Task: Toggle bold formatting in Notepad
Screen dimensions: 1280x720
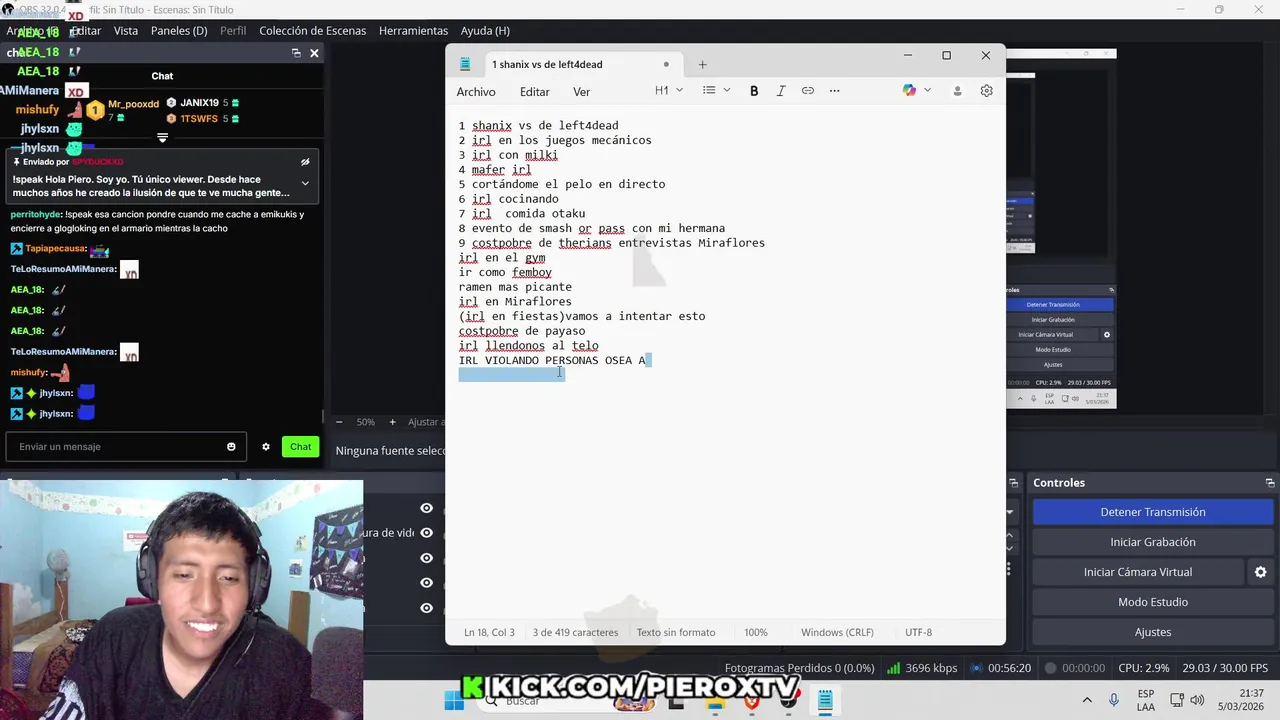Action: 754,91
